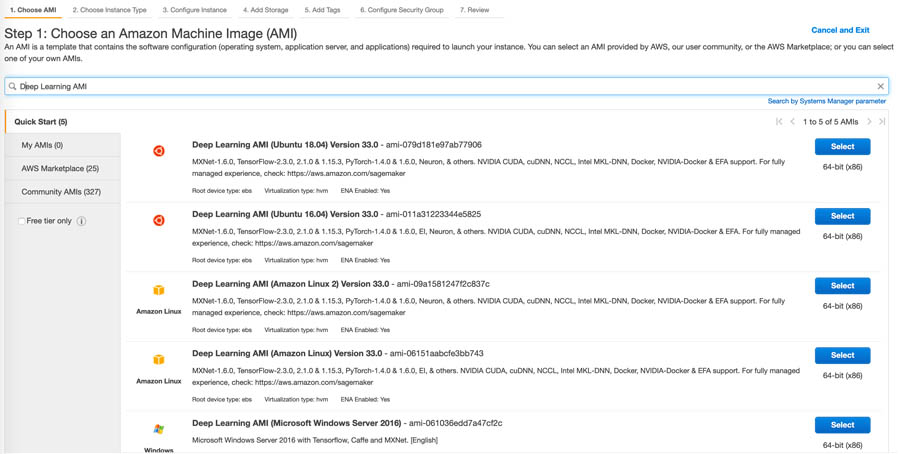Image resolution: width=900 pixels, height=454 pixels.
Task: Click the 1 to 5 of 5 AMIs text
Action: (831, 122)
